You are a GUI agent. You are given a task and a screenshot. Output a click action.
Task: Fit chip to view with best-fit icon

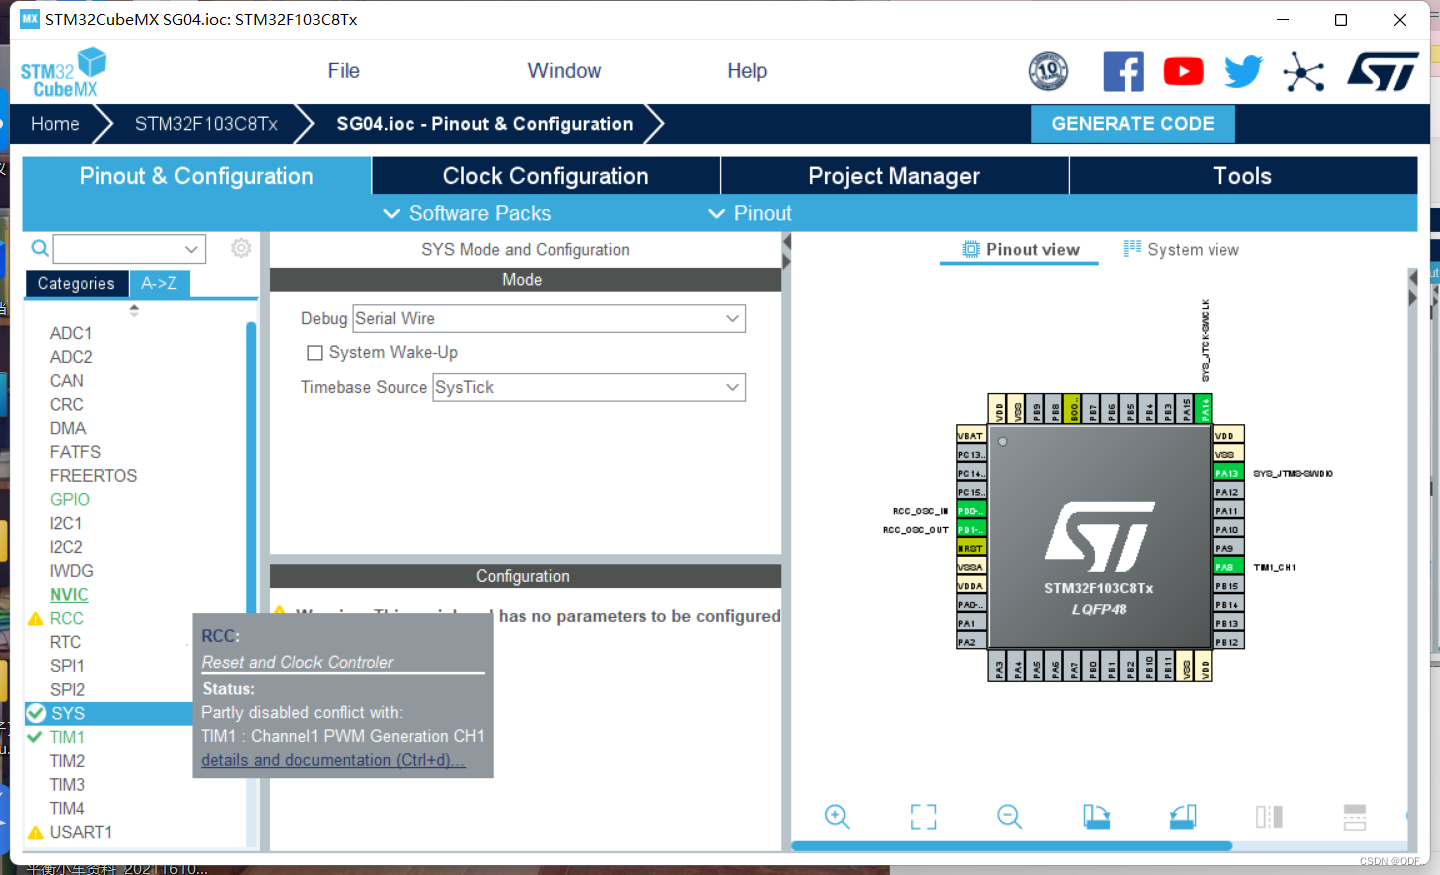[924, 817]
